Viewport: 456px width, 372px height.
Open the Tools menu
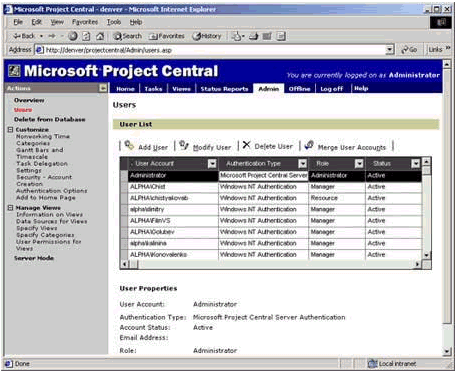click(114, 22)
